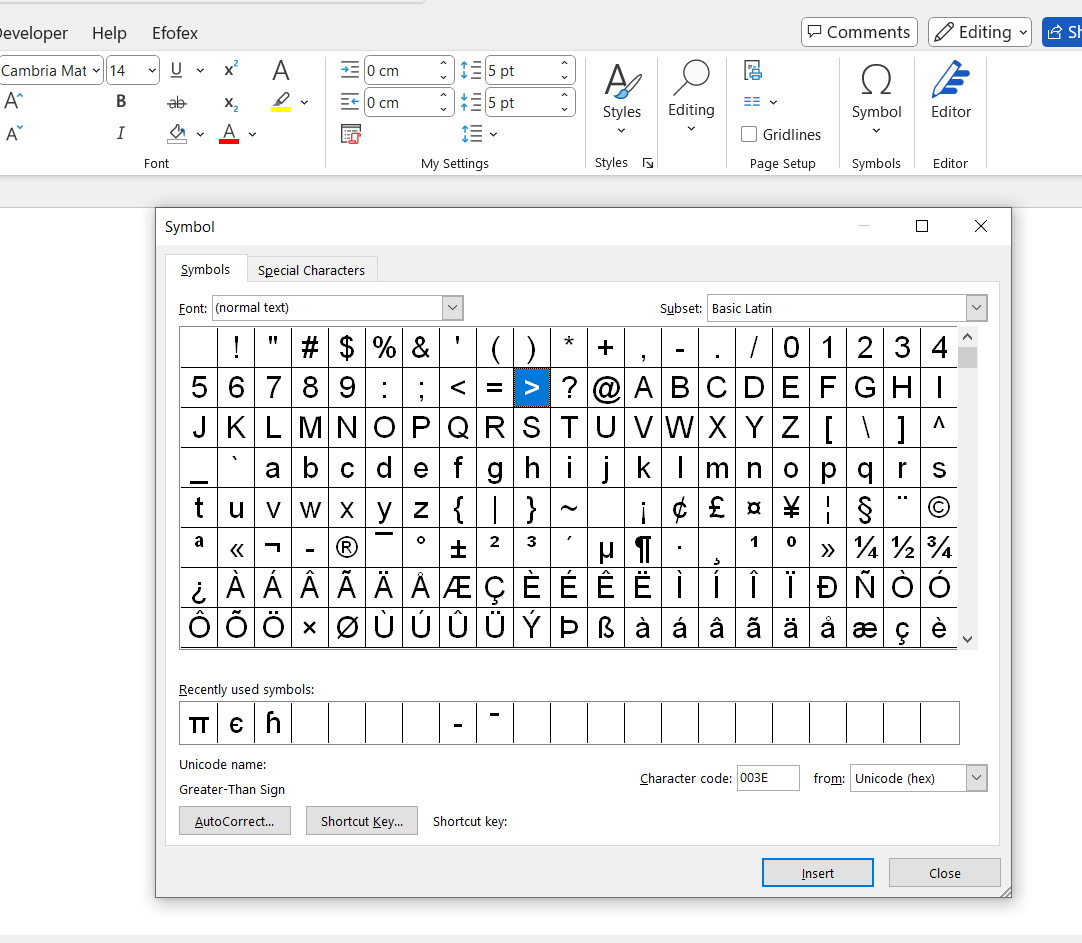Toggle italic formatting

click(121, 133)
